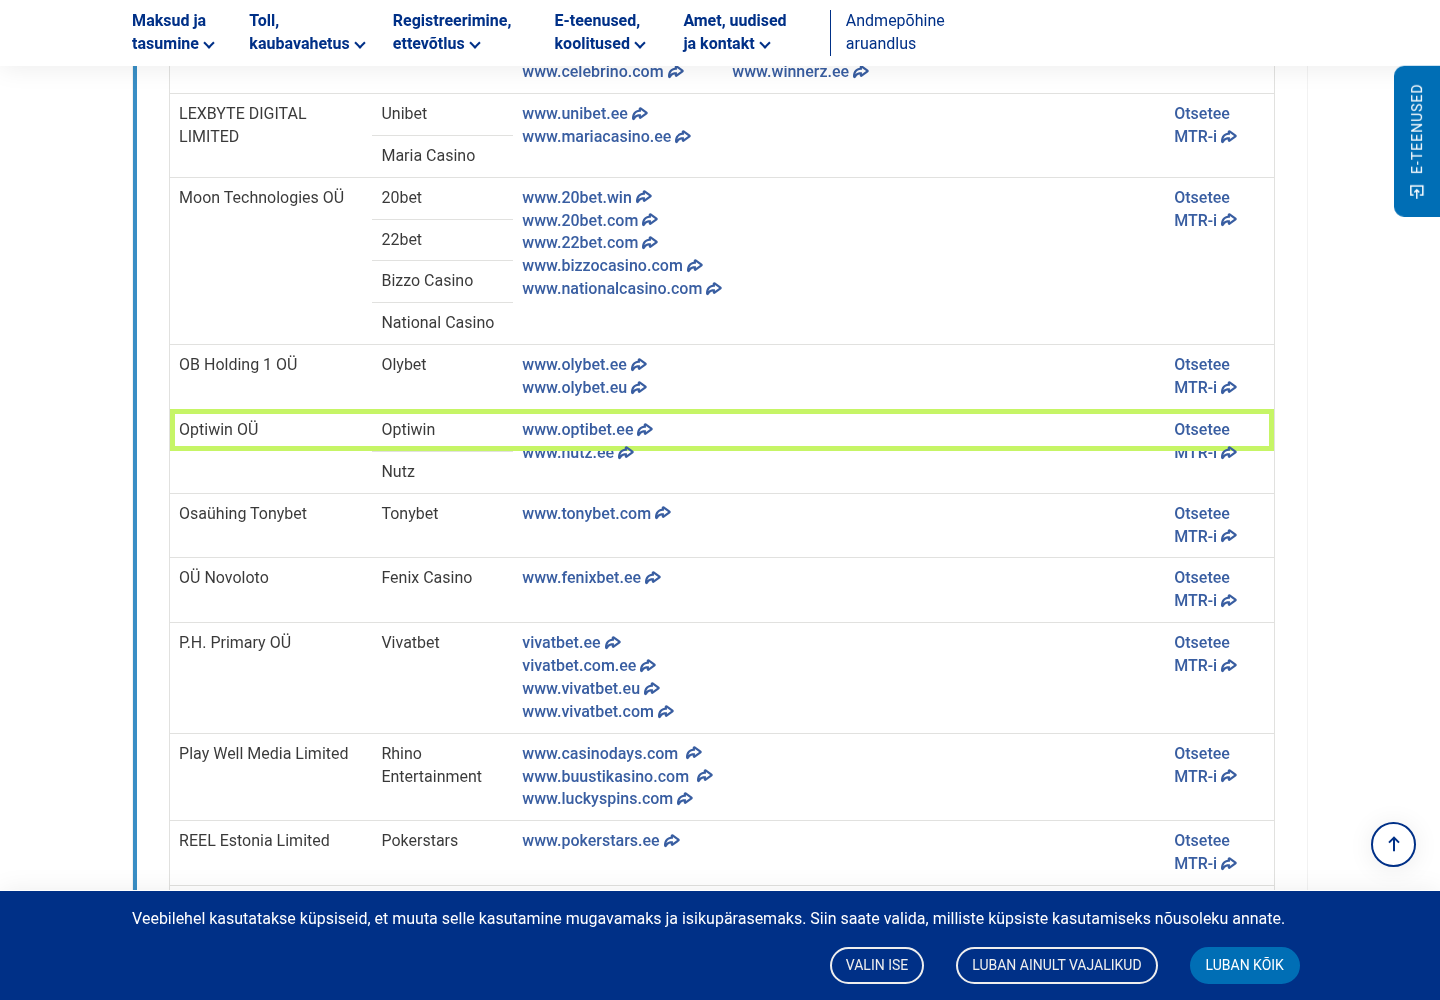Open Otsetee MTR-i for P.H. Primary
Image resolution: width=1440 pixels, height=1000 pixels.
pos(1205,654)
